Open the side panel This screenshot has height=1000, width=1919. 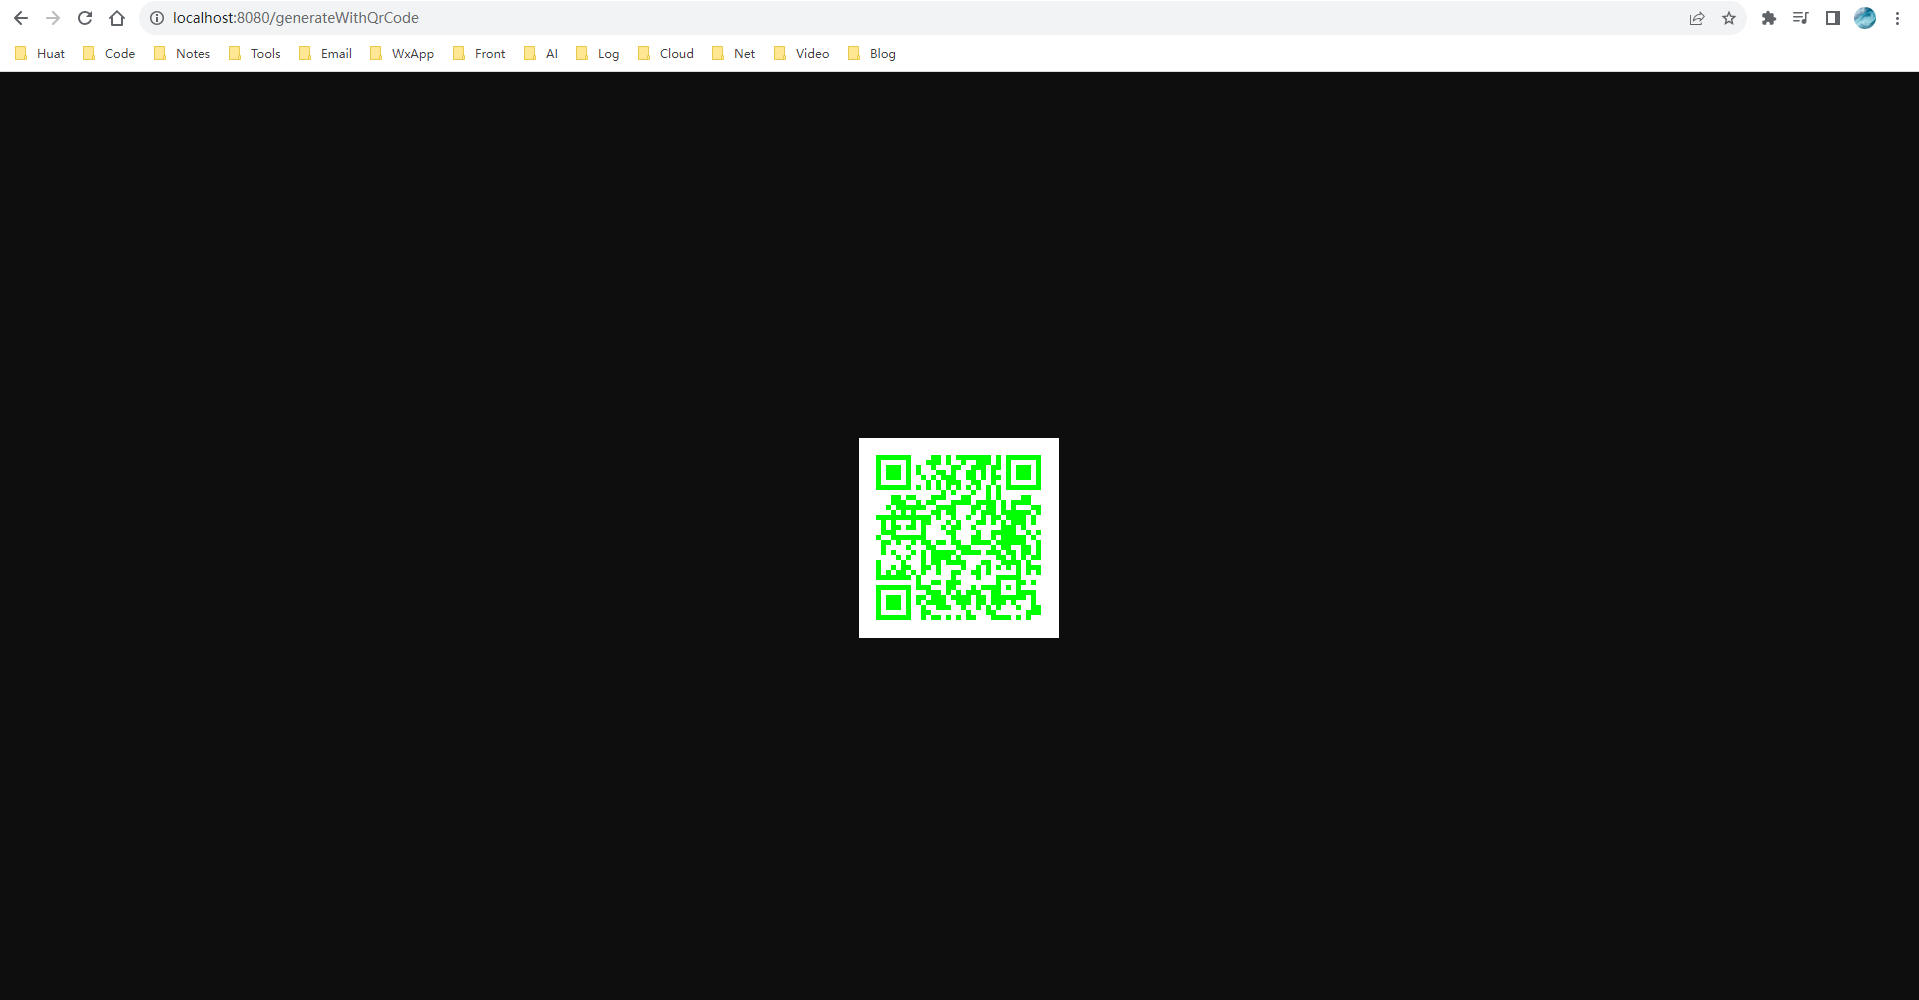point(1832,17)
